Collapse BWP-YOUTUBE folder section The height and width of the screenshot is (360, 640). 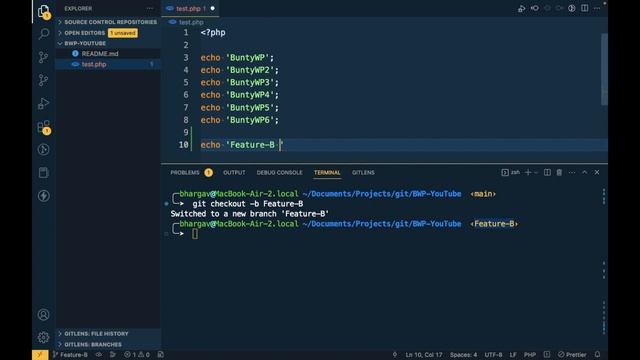click(108, 43)
